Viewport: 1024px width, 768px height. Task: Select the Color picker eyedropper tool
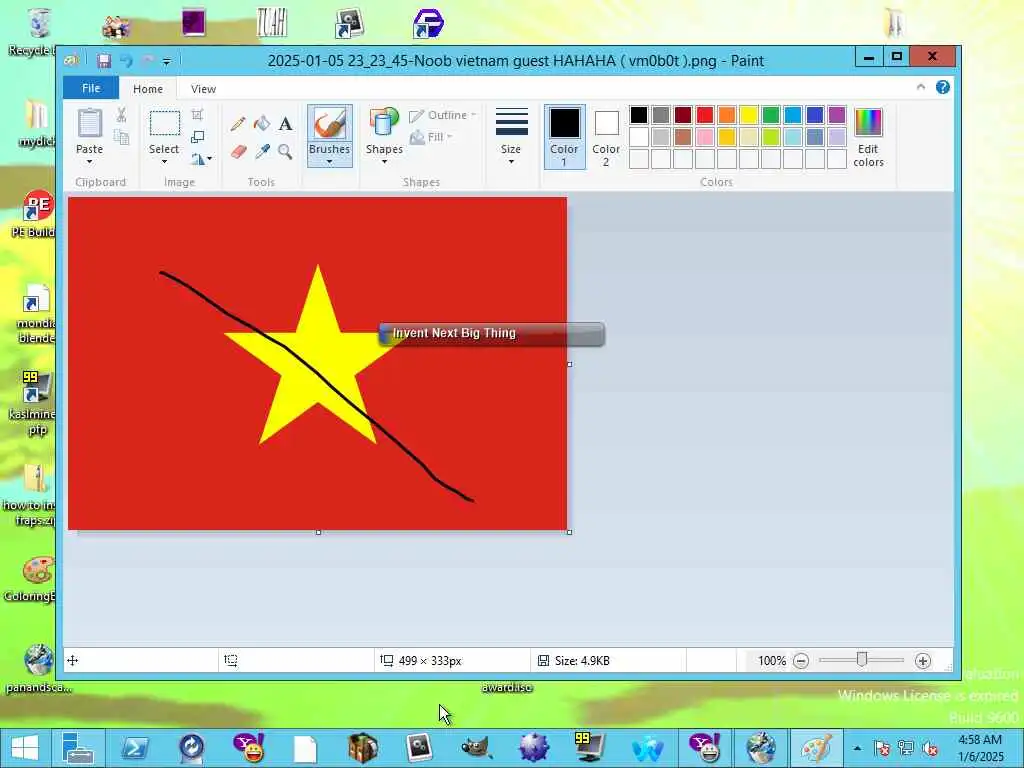[x=263, y=152]
